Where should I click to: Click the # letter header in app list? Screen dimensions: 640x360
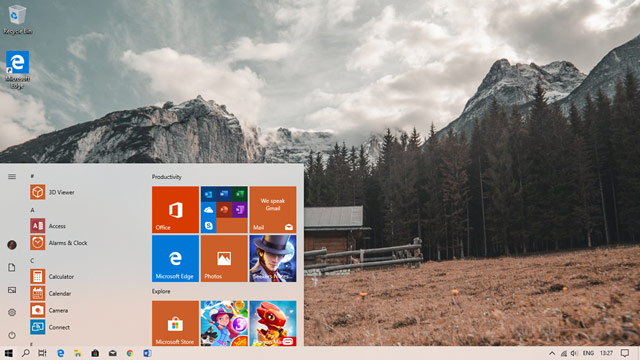32,176
